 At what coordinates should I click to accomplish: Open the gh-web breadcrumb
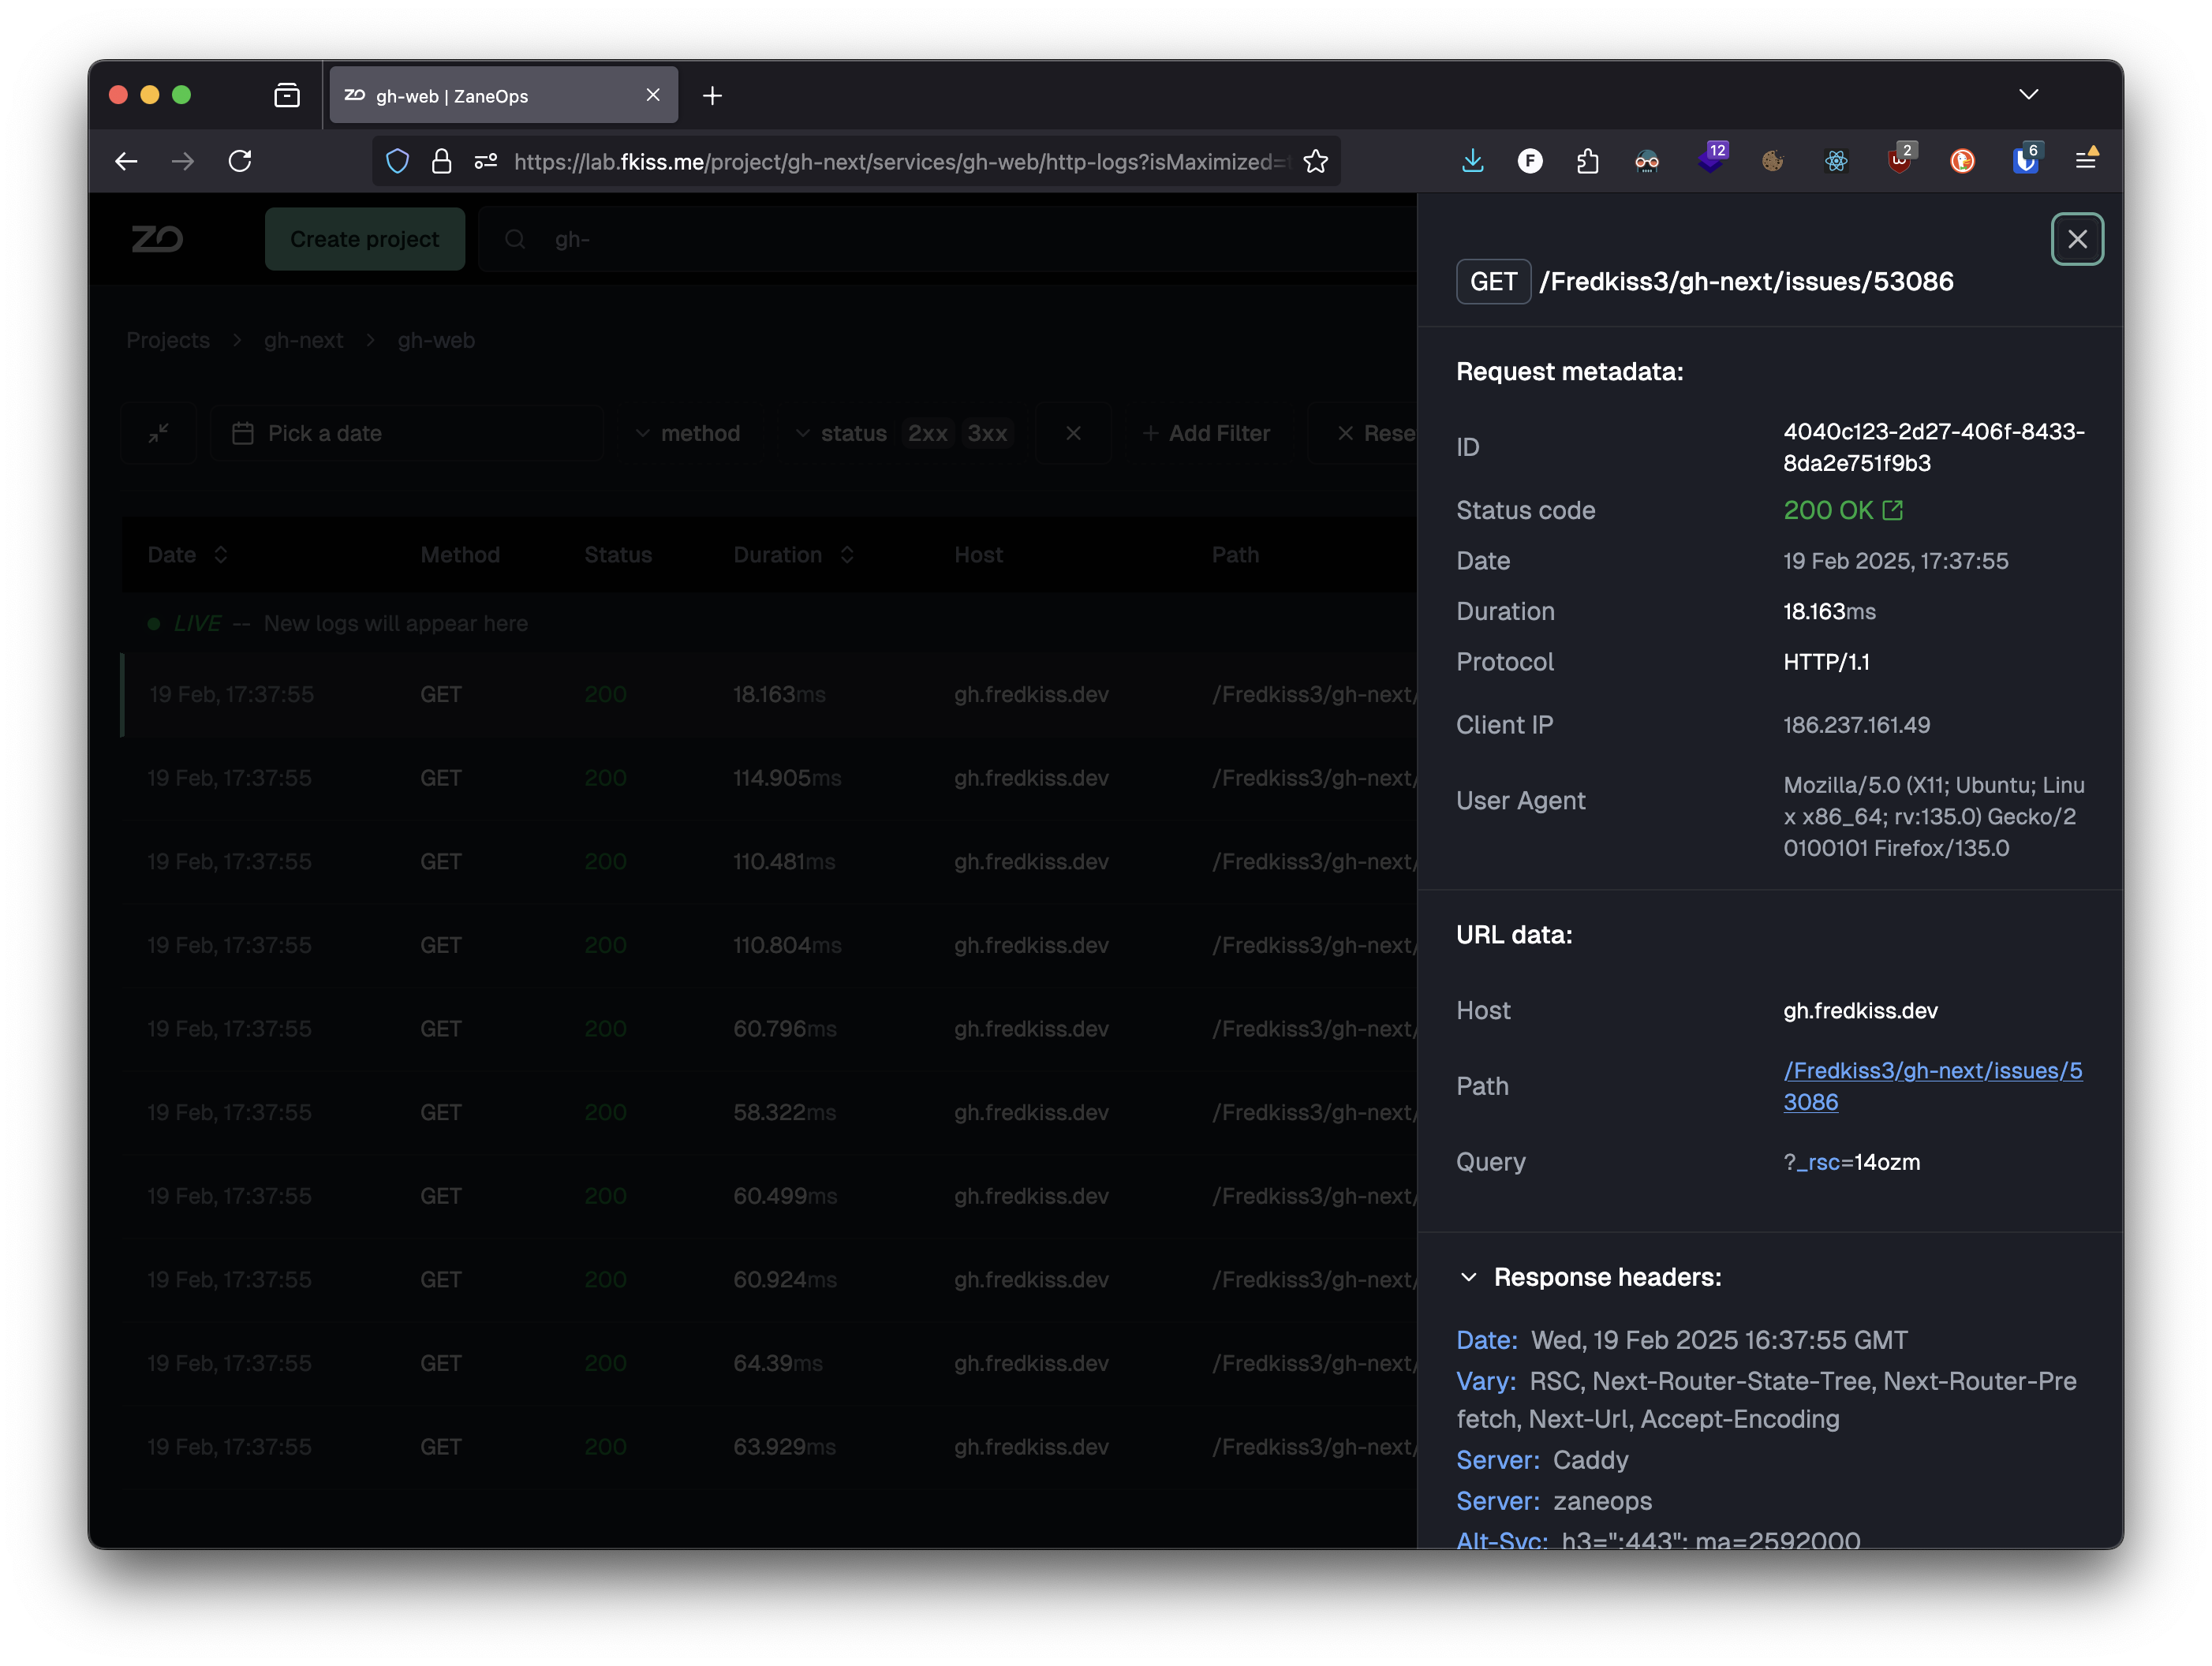pos(436,340)
